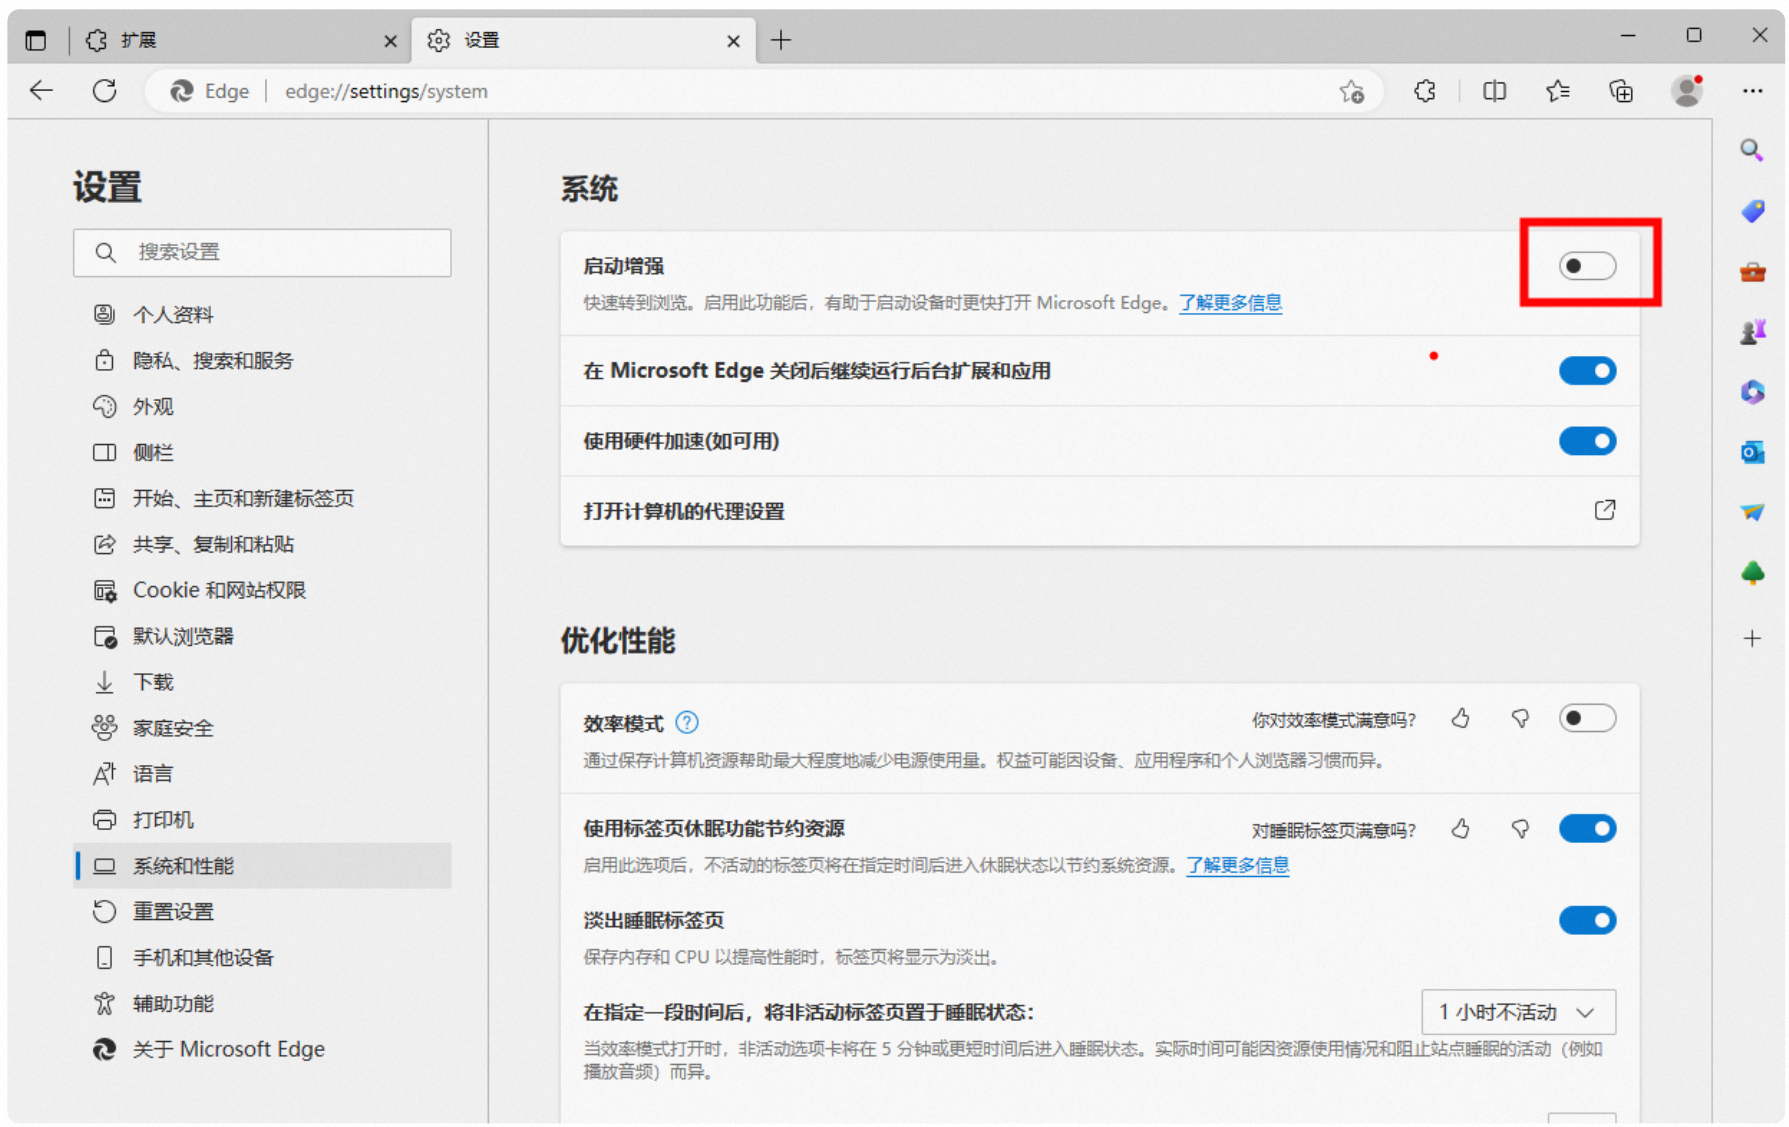Open the Collections icon

(x=1621, y=91)
